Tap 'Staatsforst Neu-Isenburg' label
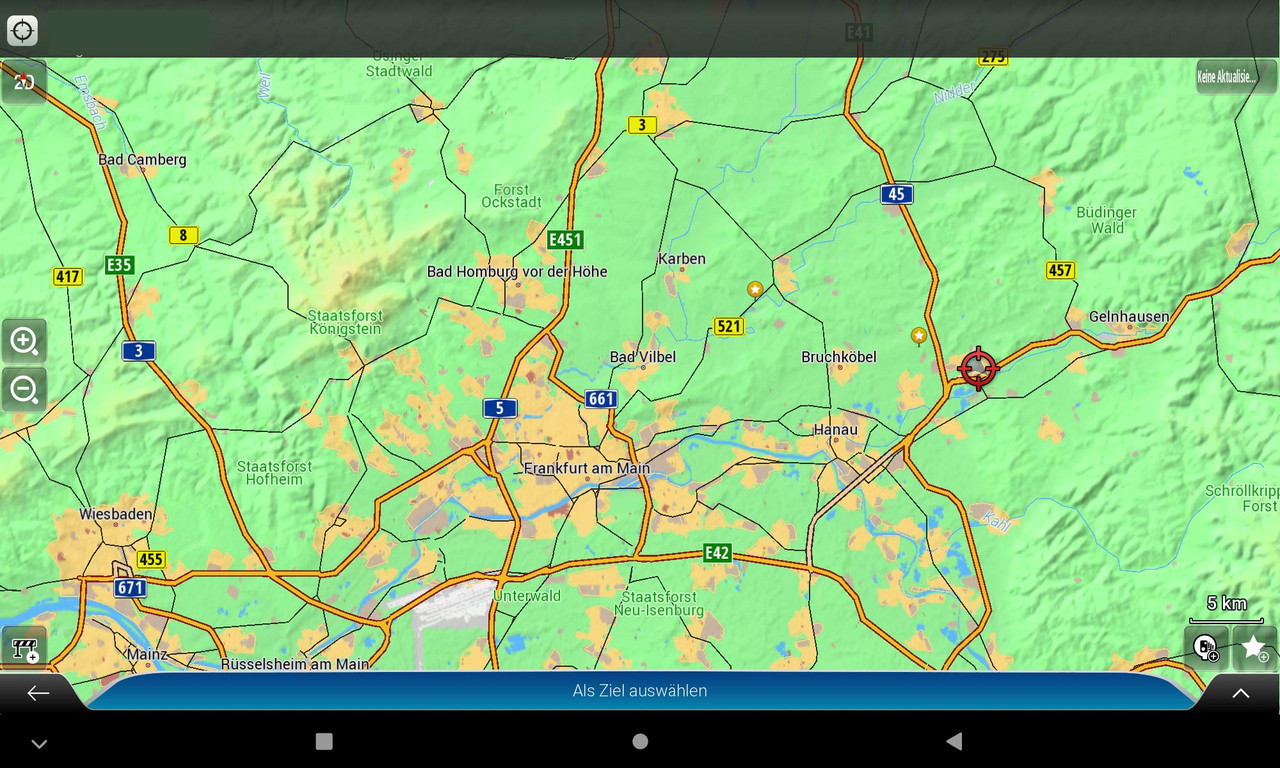This screenshot has width=1280, height=768. point(659,604)
